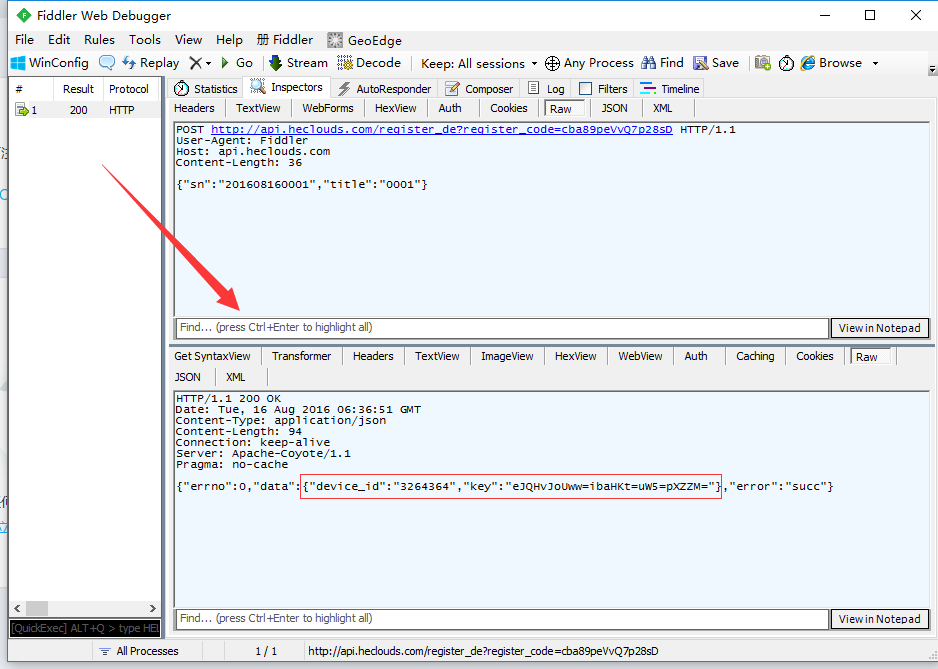Select request HexView inspector tab
The height and width of the screenshot is (669, 938).
tap(395, 108)
